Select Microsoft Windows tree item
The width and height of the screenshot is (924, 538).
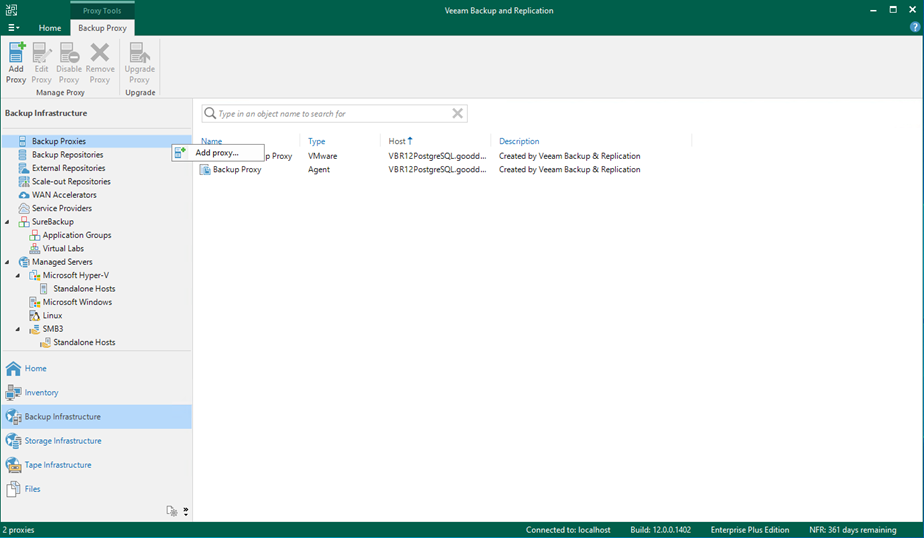pos(77,302)
